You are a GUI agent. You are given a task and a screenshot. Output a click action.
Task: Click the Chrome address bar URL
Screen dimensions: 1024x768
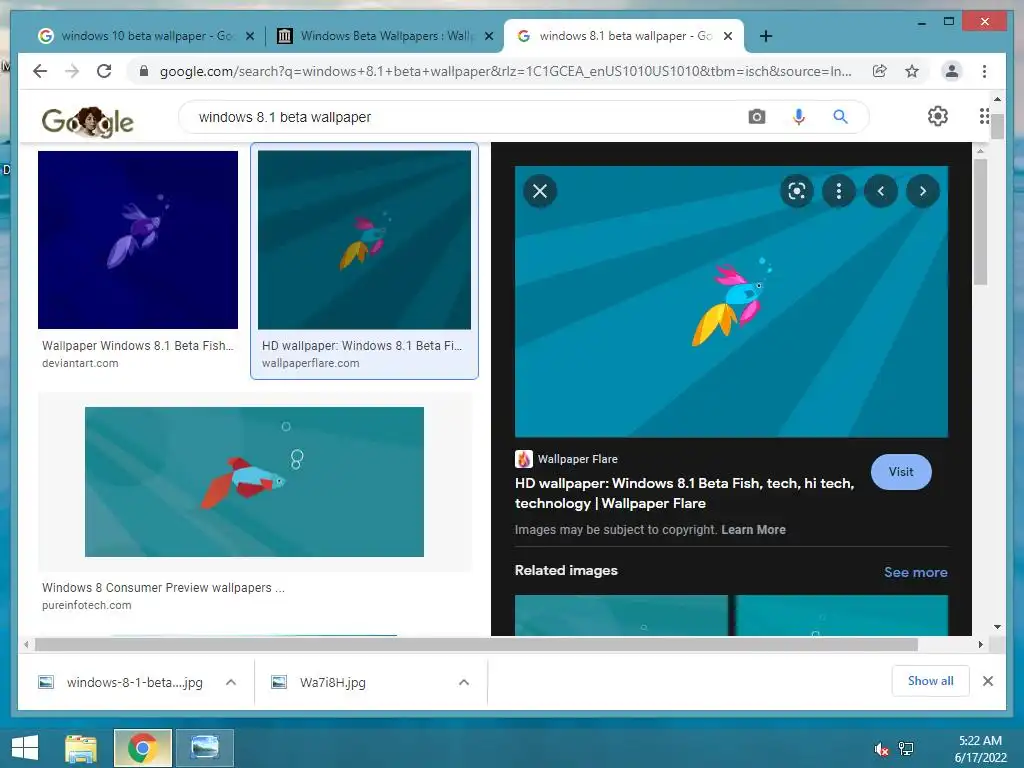click(505, 71)
